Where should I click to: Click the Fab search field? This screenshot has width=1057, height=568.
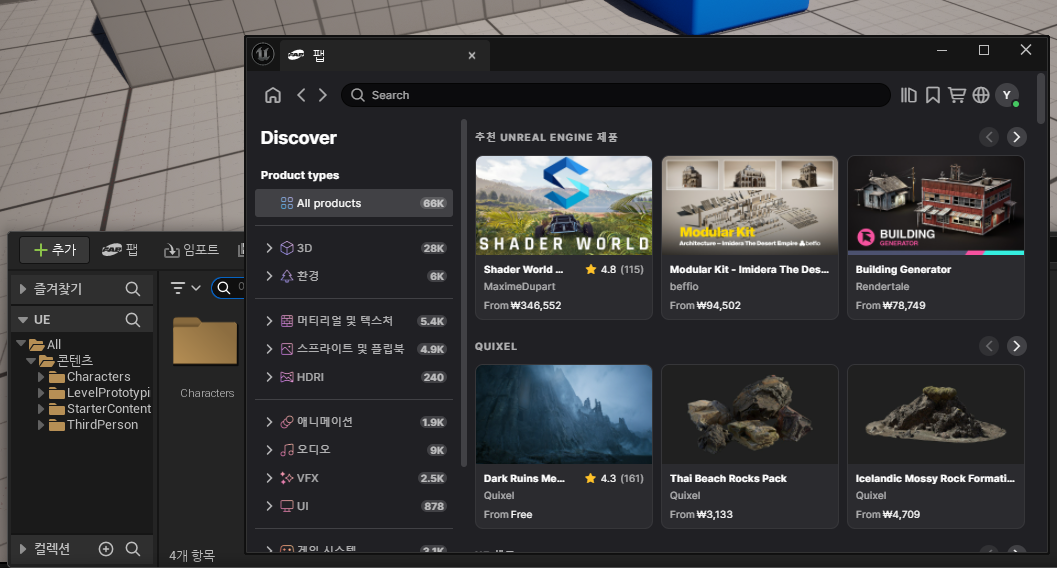pos(615,95)
